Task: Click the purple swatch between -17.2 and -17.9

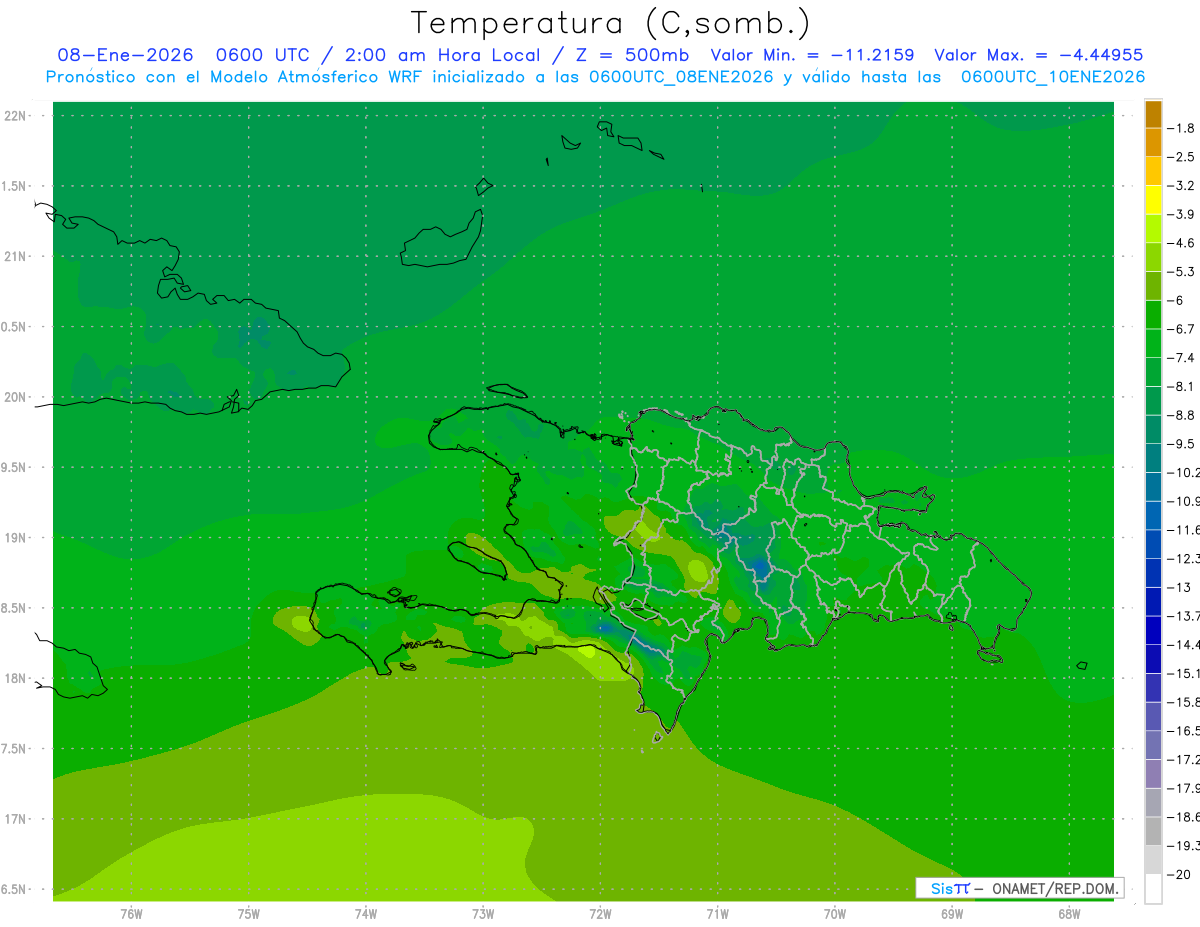Action: 1153,774
